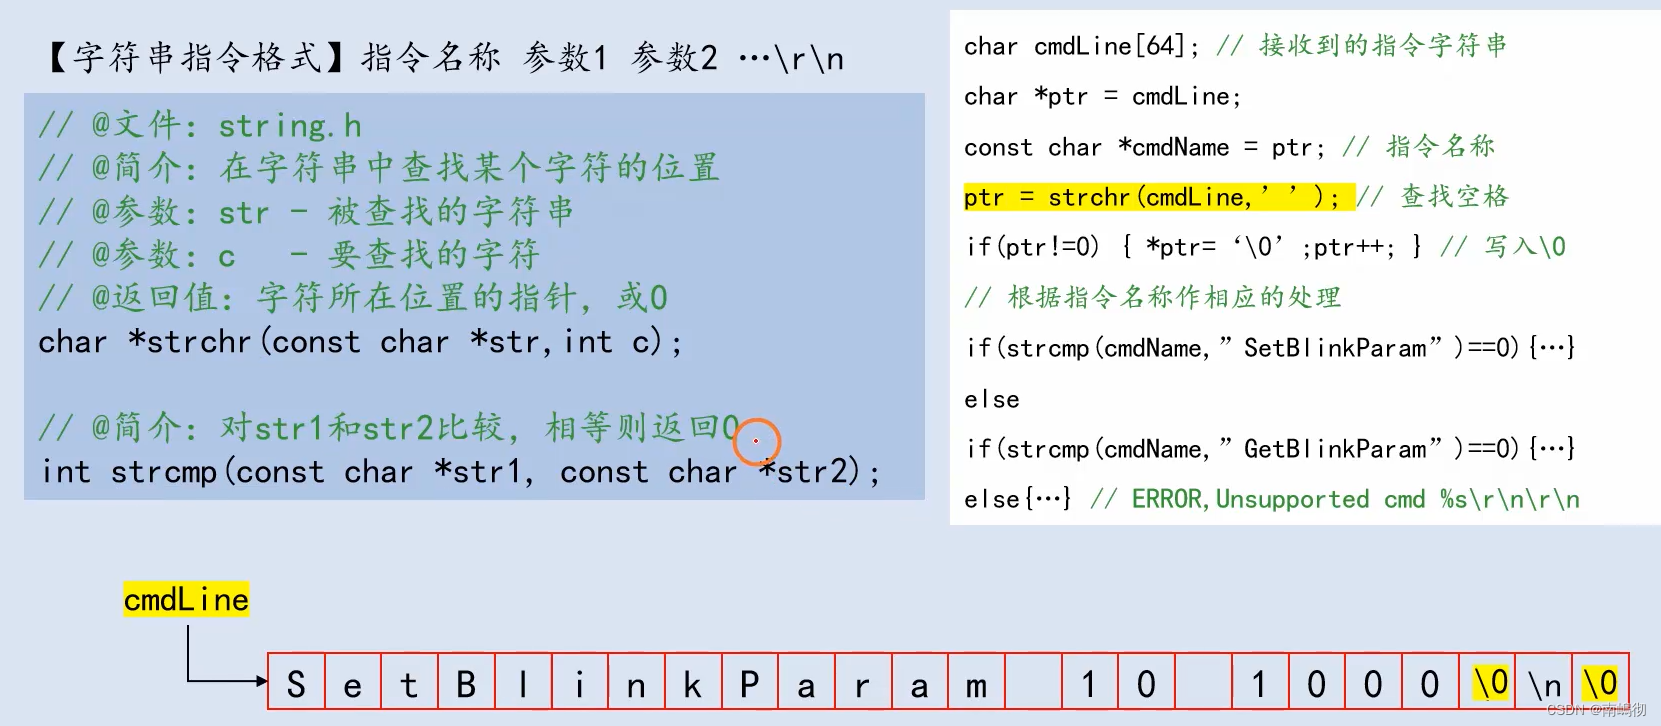Click the strchr function prototype line
1661x726 pixels.
pyautogui.click(x=361, y=342)
